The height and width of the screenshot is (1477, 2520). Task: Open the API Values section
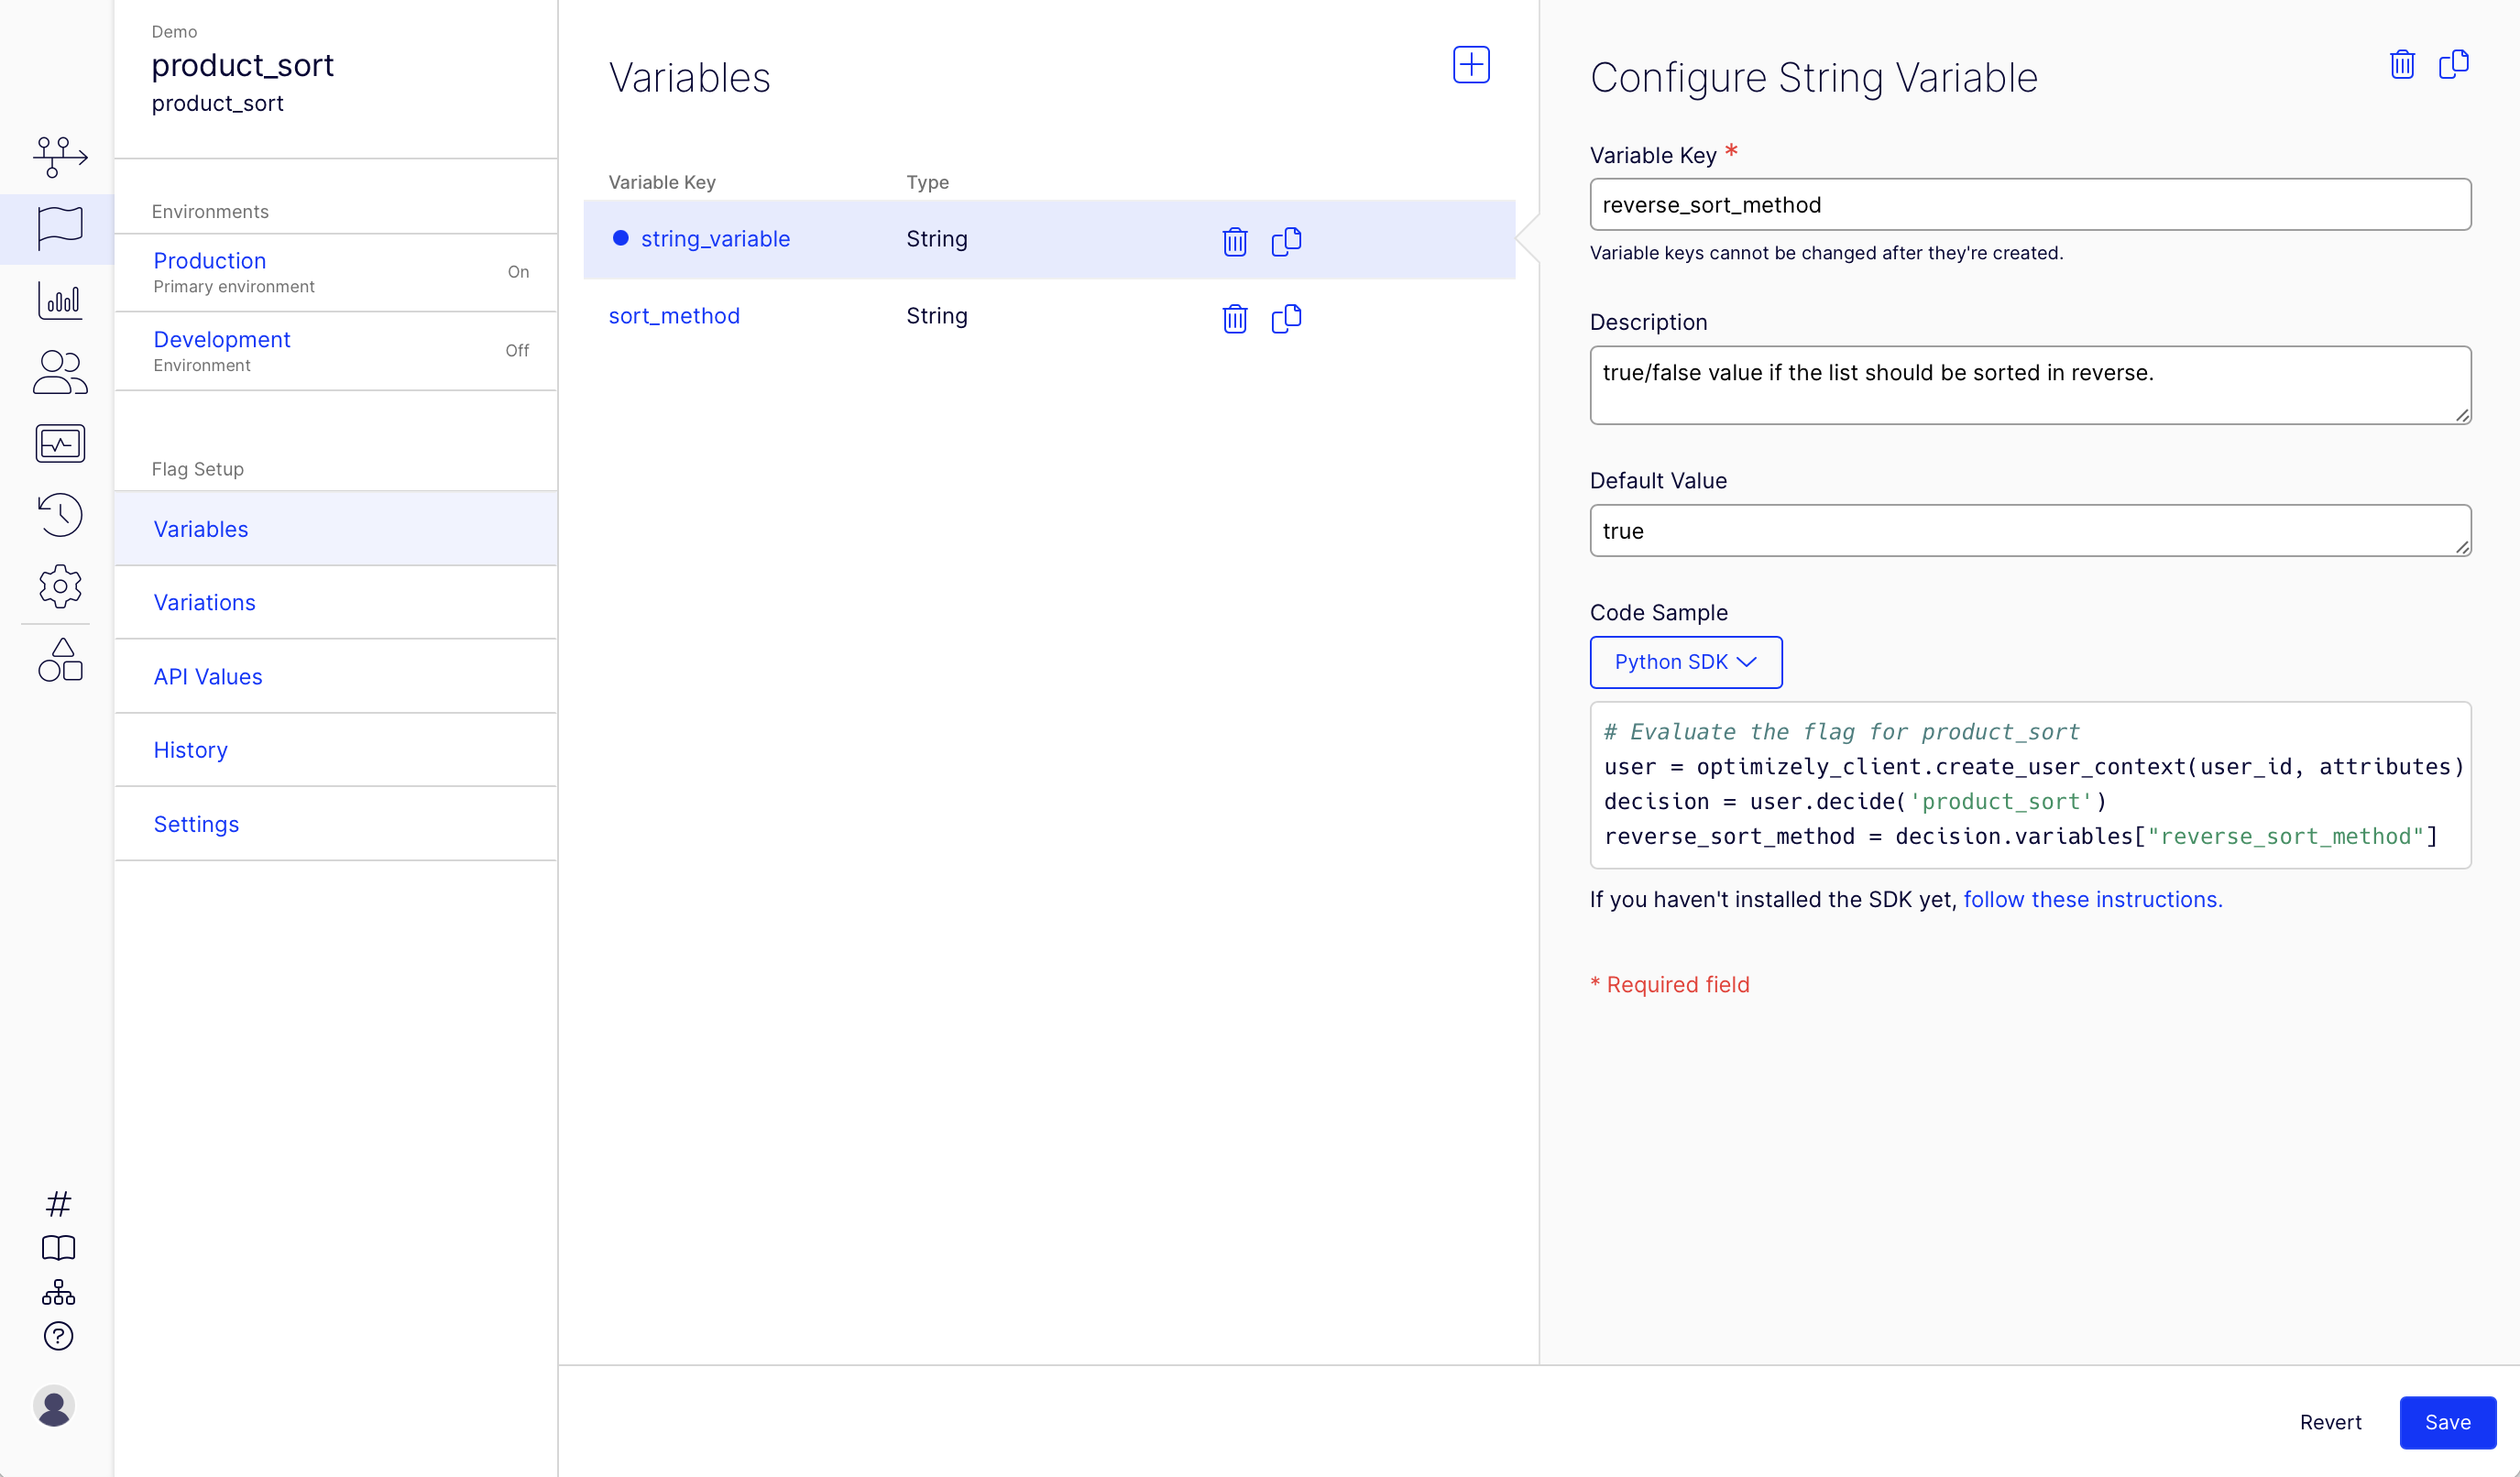[x=208, y=676]
